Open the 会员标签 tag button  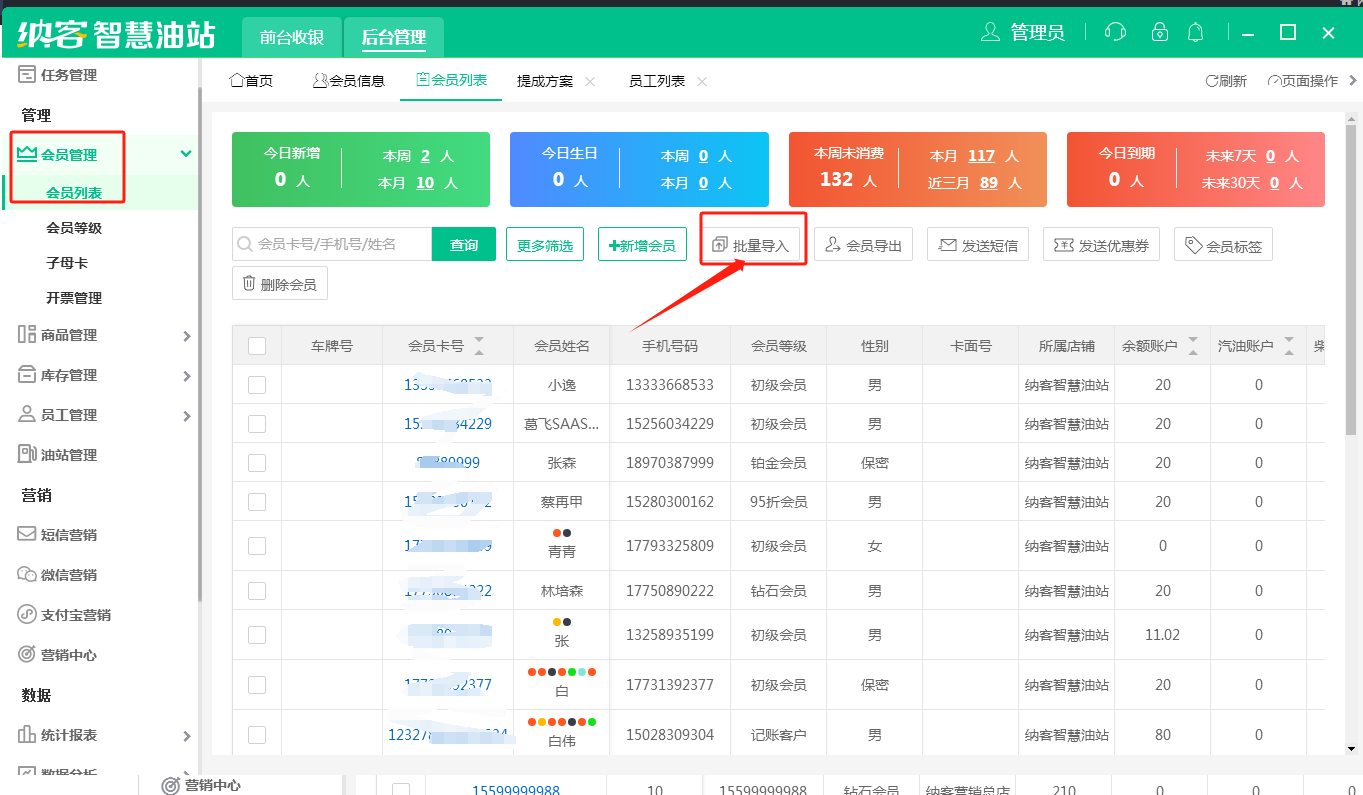tap(1223, 245)
